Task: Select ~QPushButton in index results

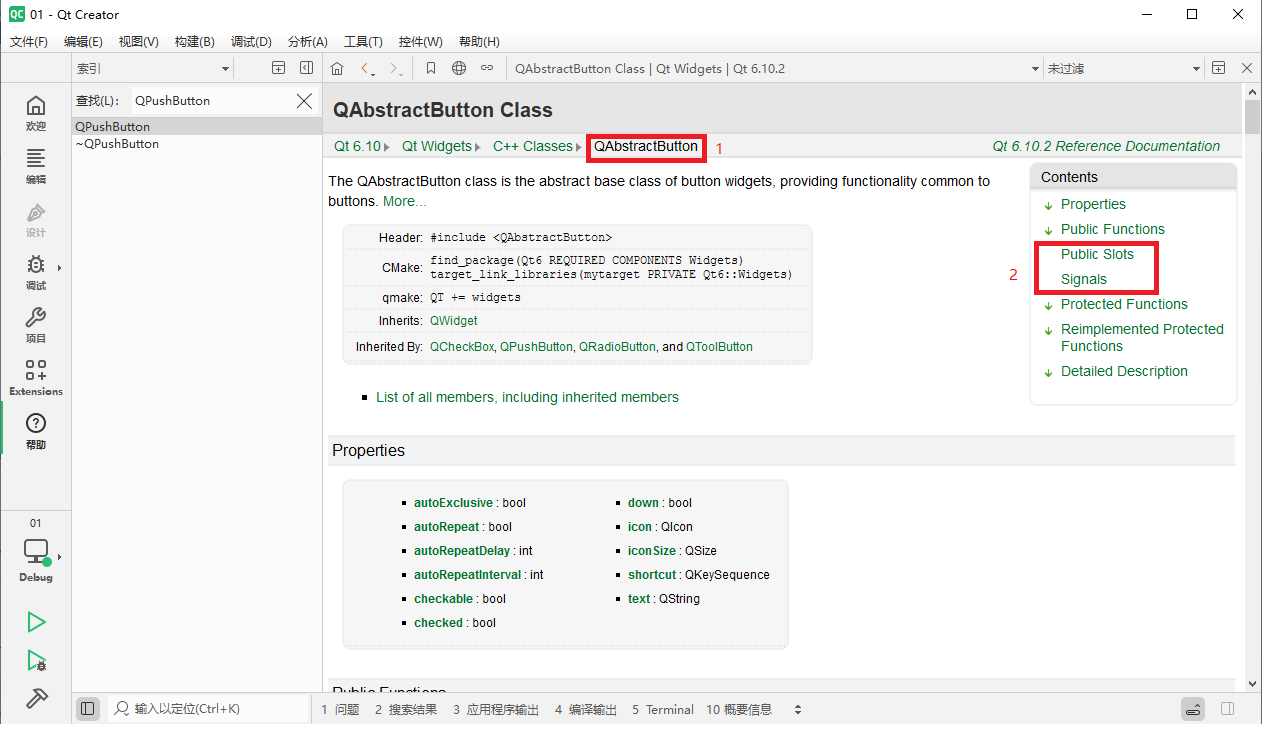Action: tap(197, 144)
